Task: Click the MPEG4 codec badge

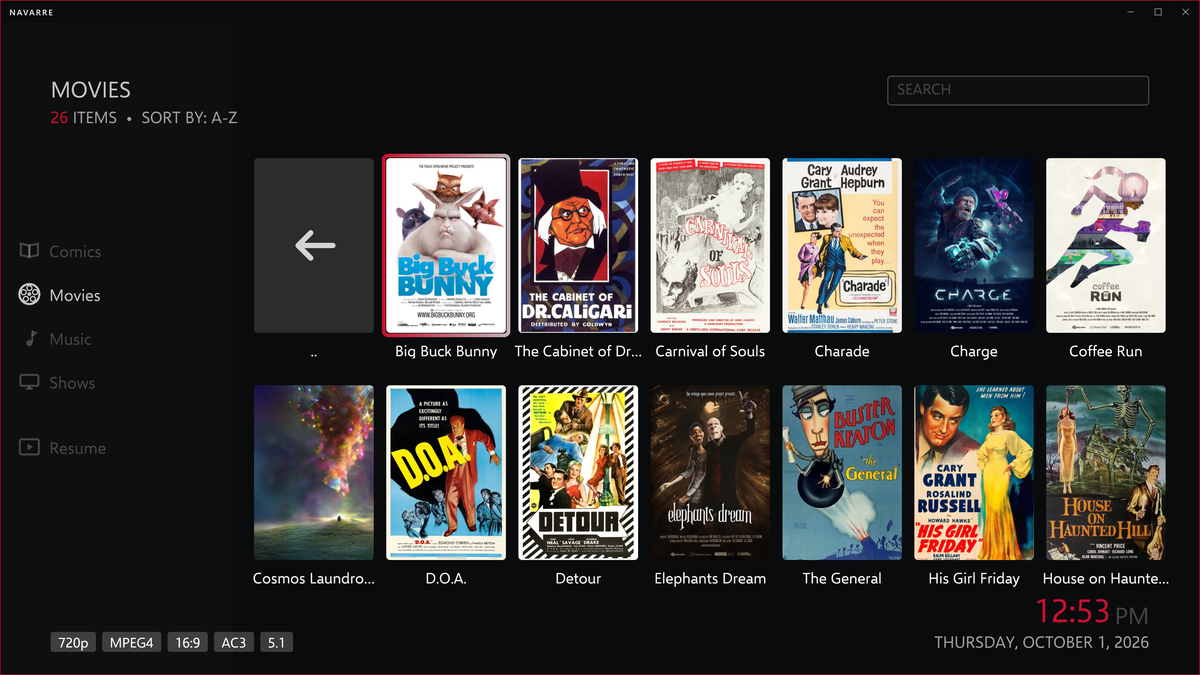Action: [131, 643]
